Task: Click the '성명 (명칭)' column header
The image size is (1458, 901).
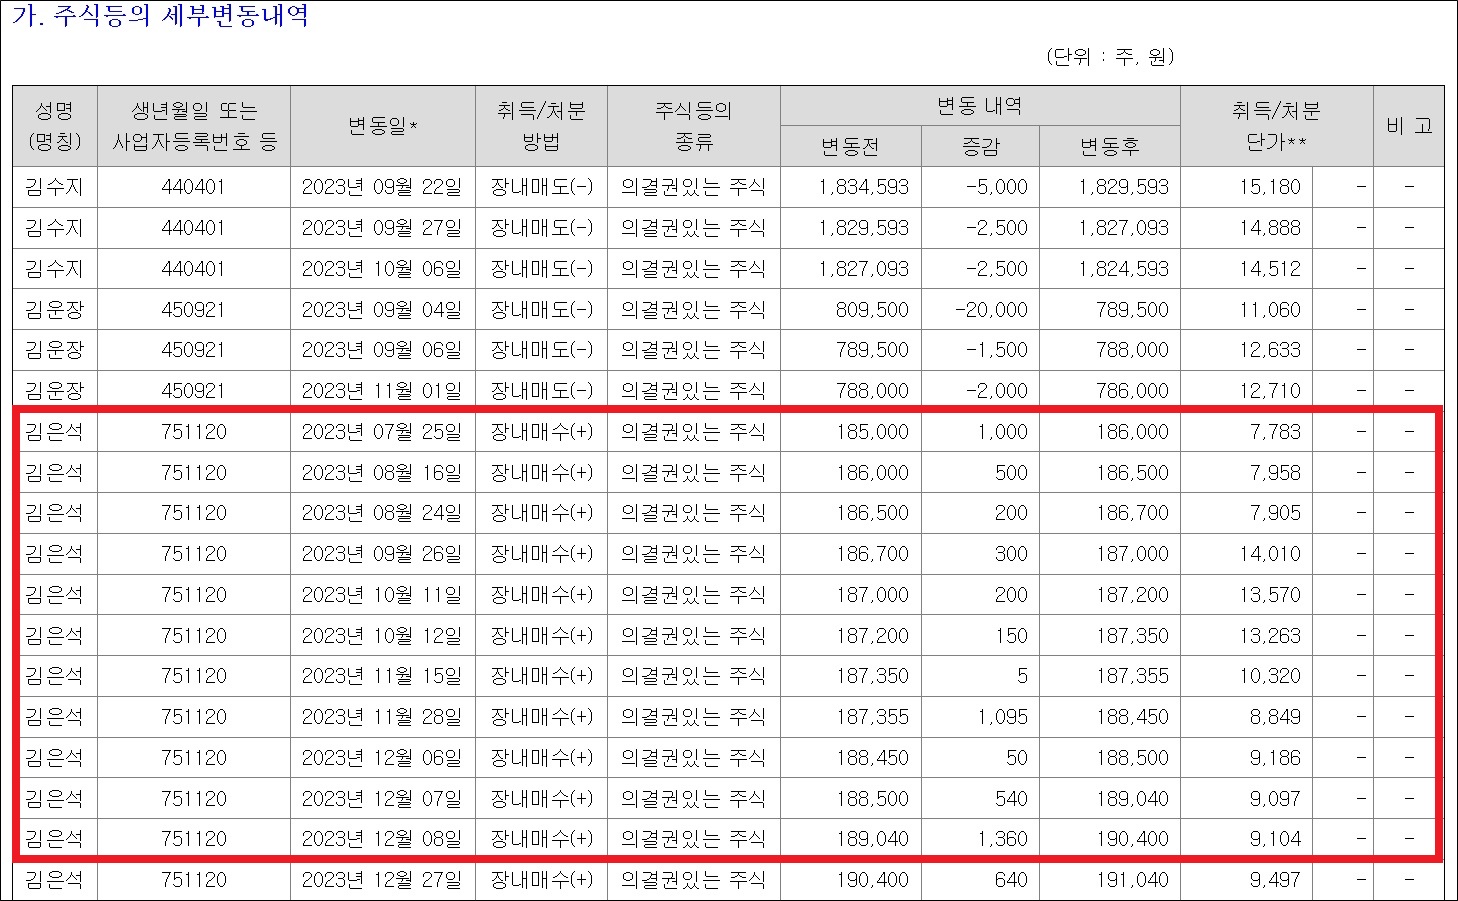Action: pyautogui.click(x=55, y=126)
